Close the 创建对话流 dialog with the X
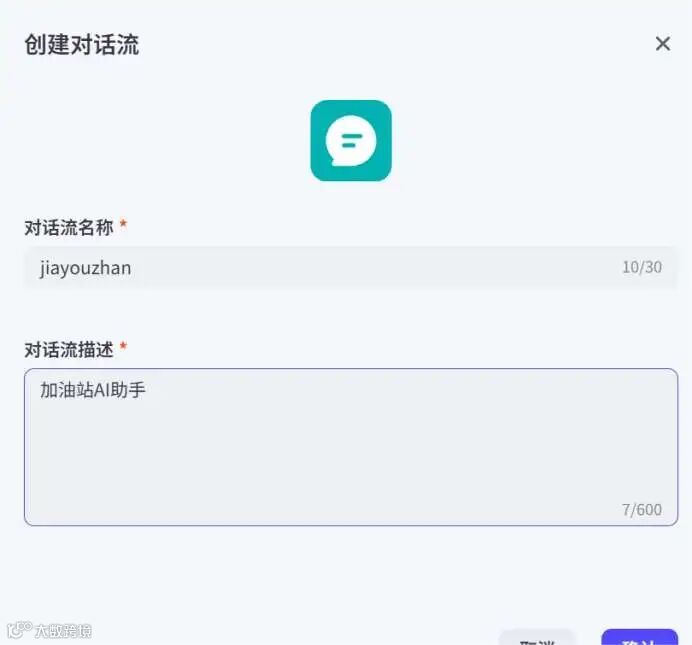Viewport: 692px width, 645px height. point(662,44)
